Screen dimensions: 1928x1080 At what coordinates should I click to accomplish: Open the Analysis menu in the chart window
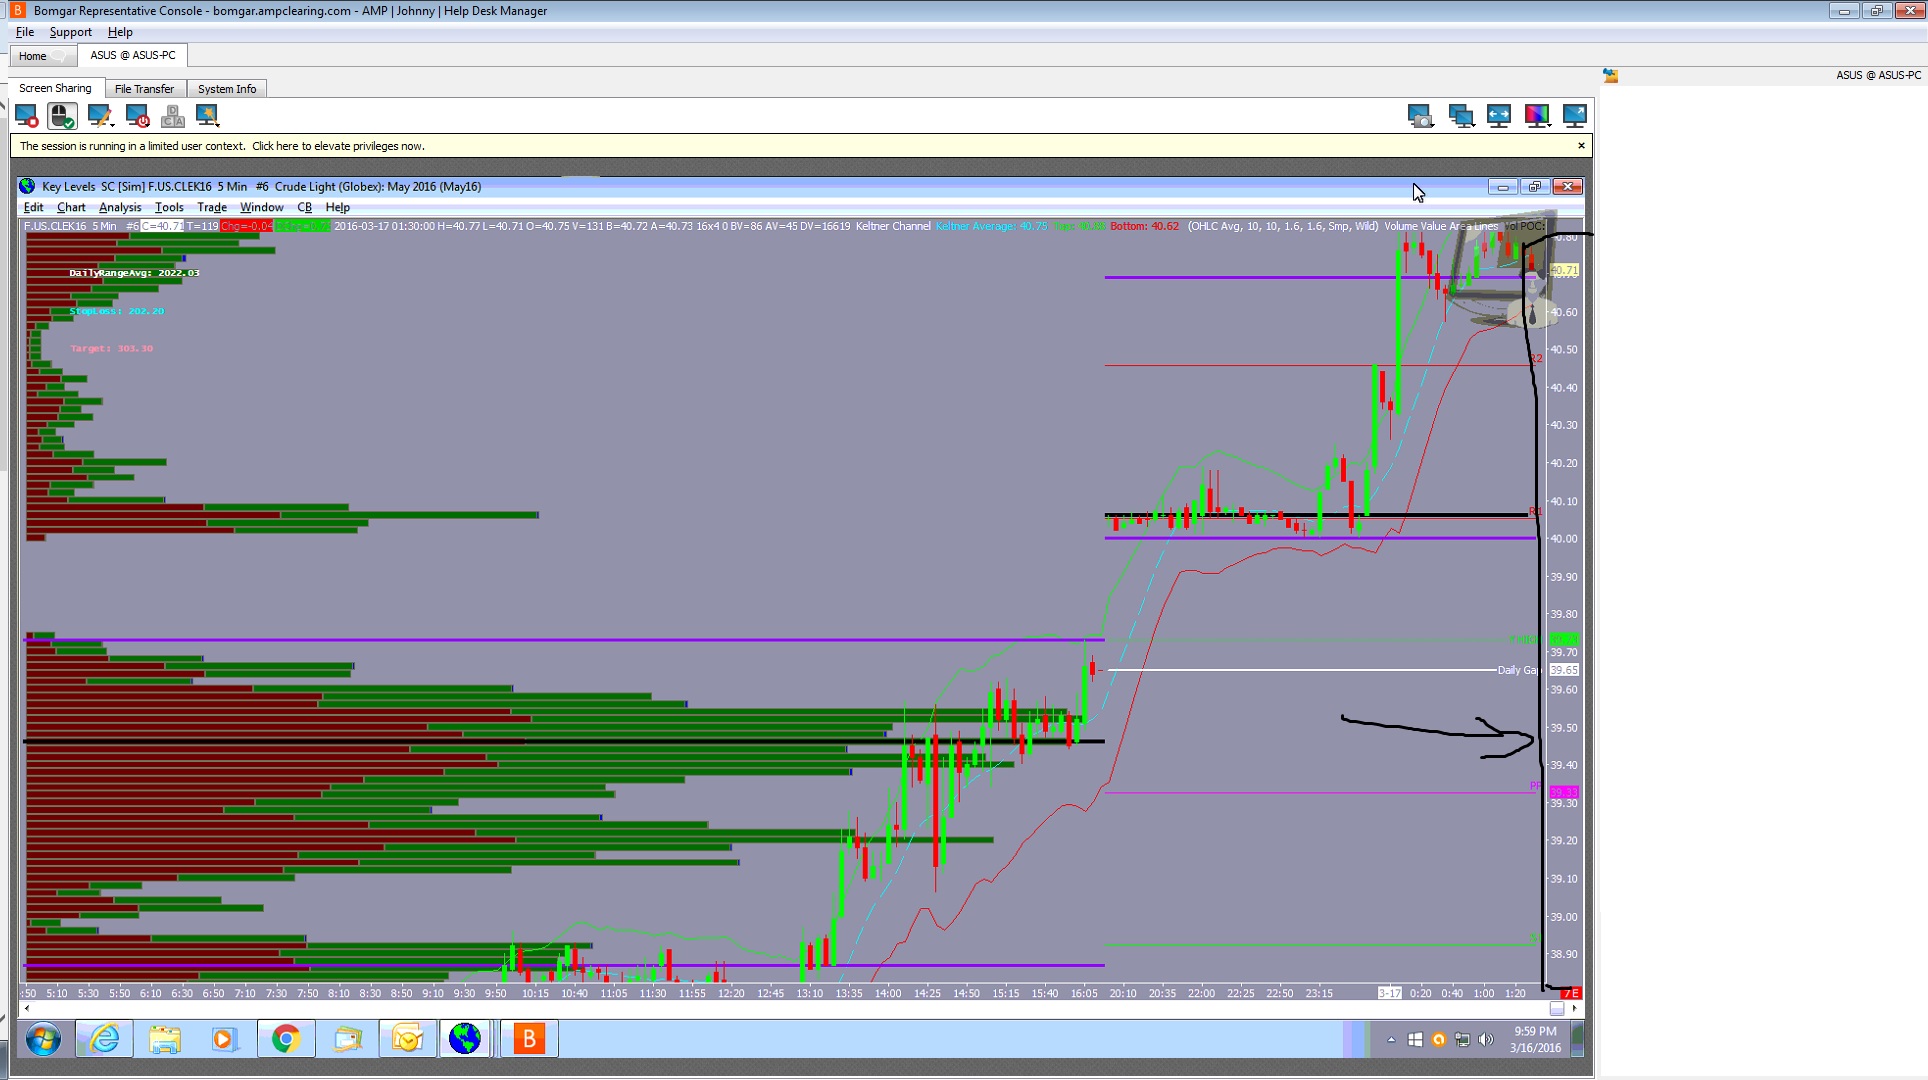click(120, 207)
